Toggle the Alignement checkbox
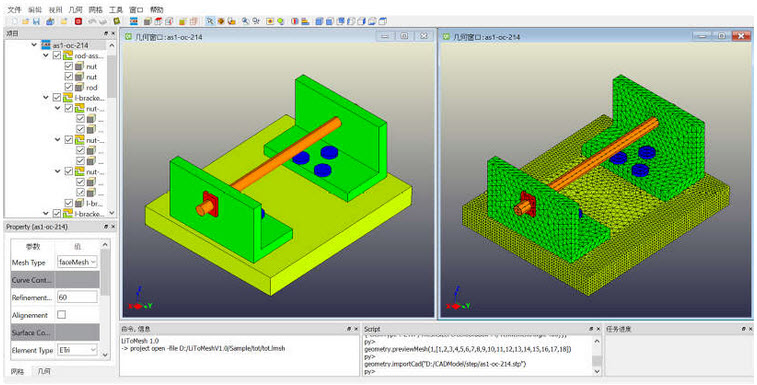757x385 pixels. coord(61,314)
